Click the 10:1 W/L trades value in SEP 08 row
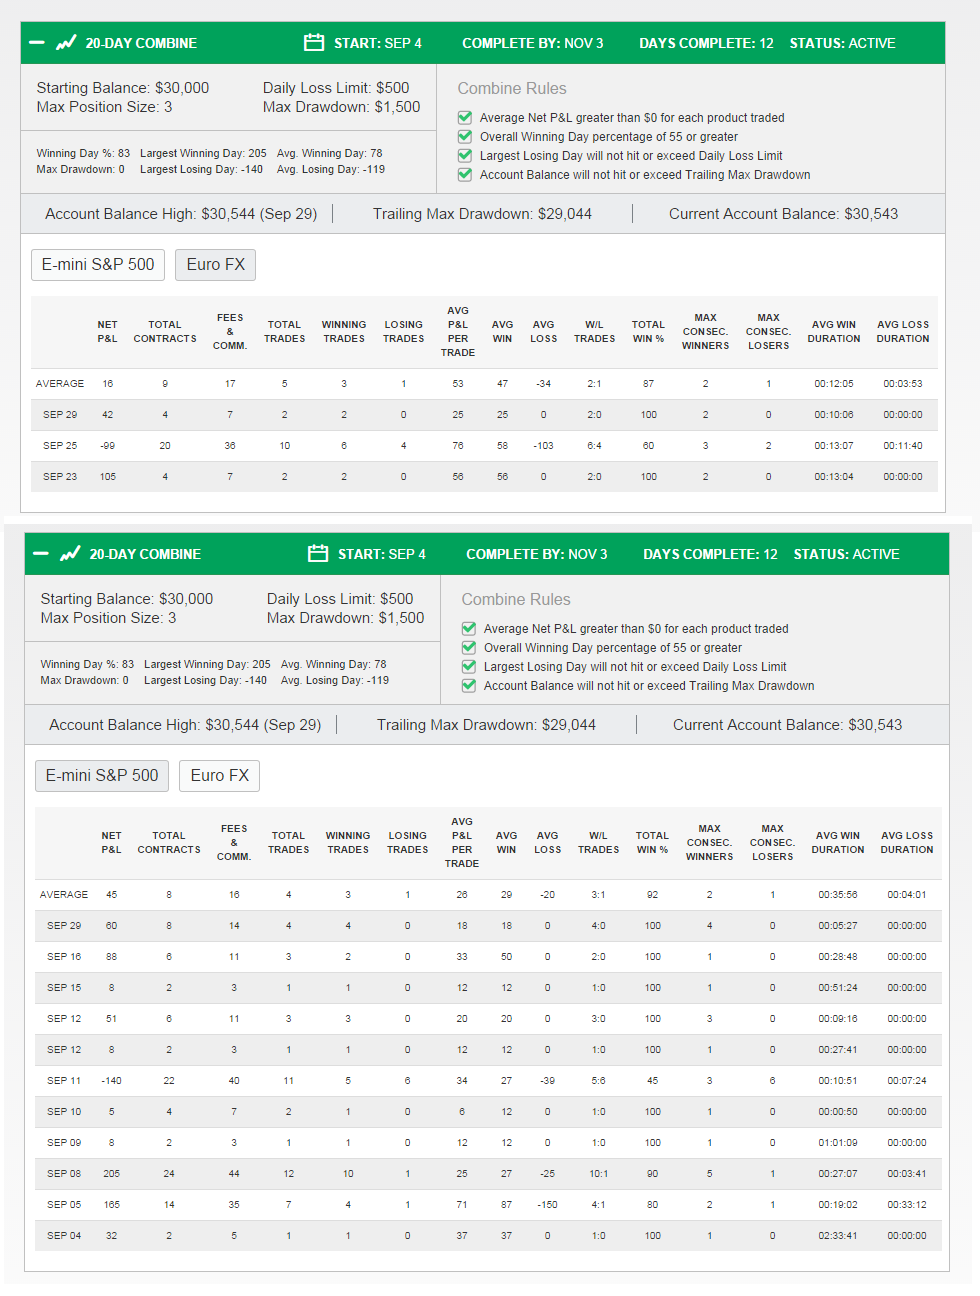980x1296 pixels. click(598, 1174)
